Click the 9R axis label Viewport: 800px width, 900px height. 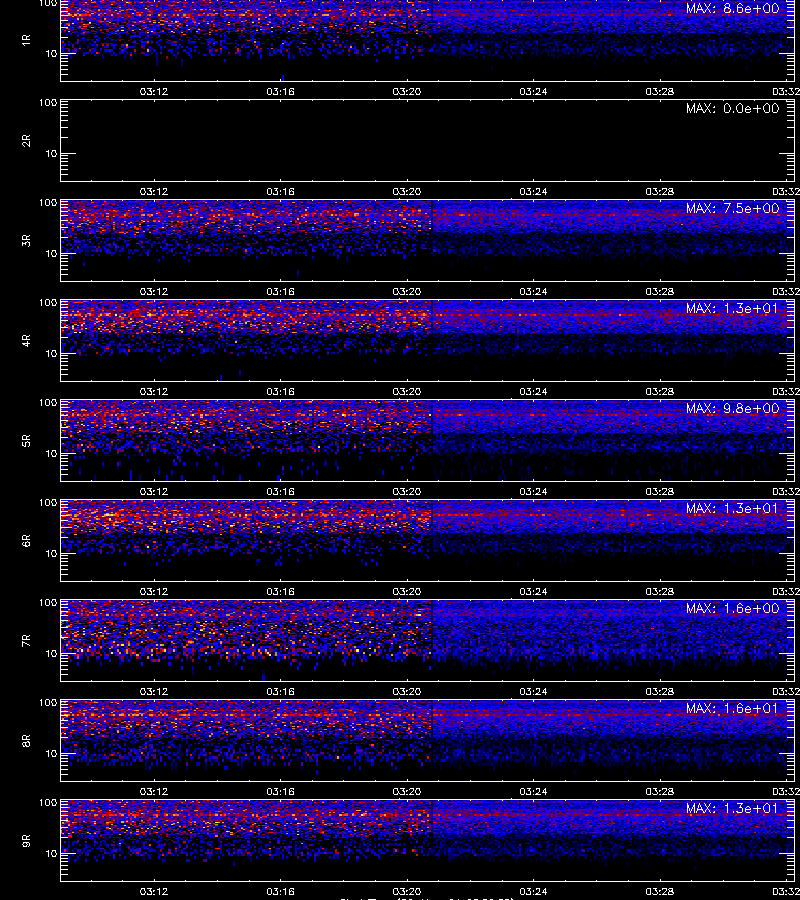point(26,840)
